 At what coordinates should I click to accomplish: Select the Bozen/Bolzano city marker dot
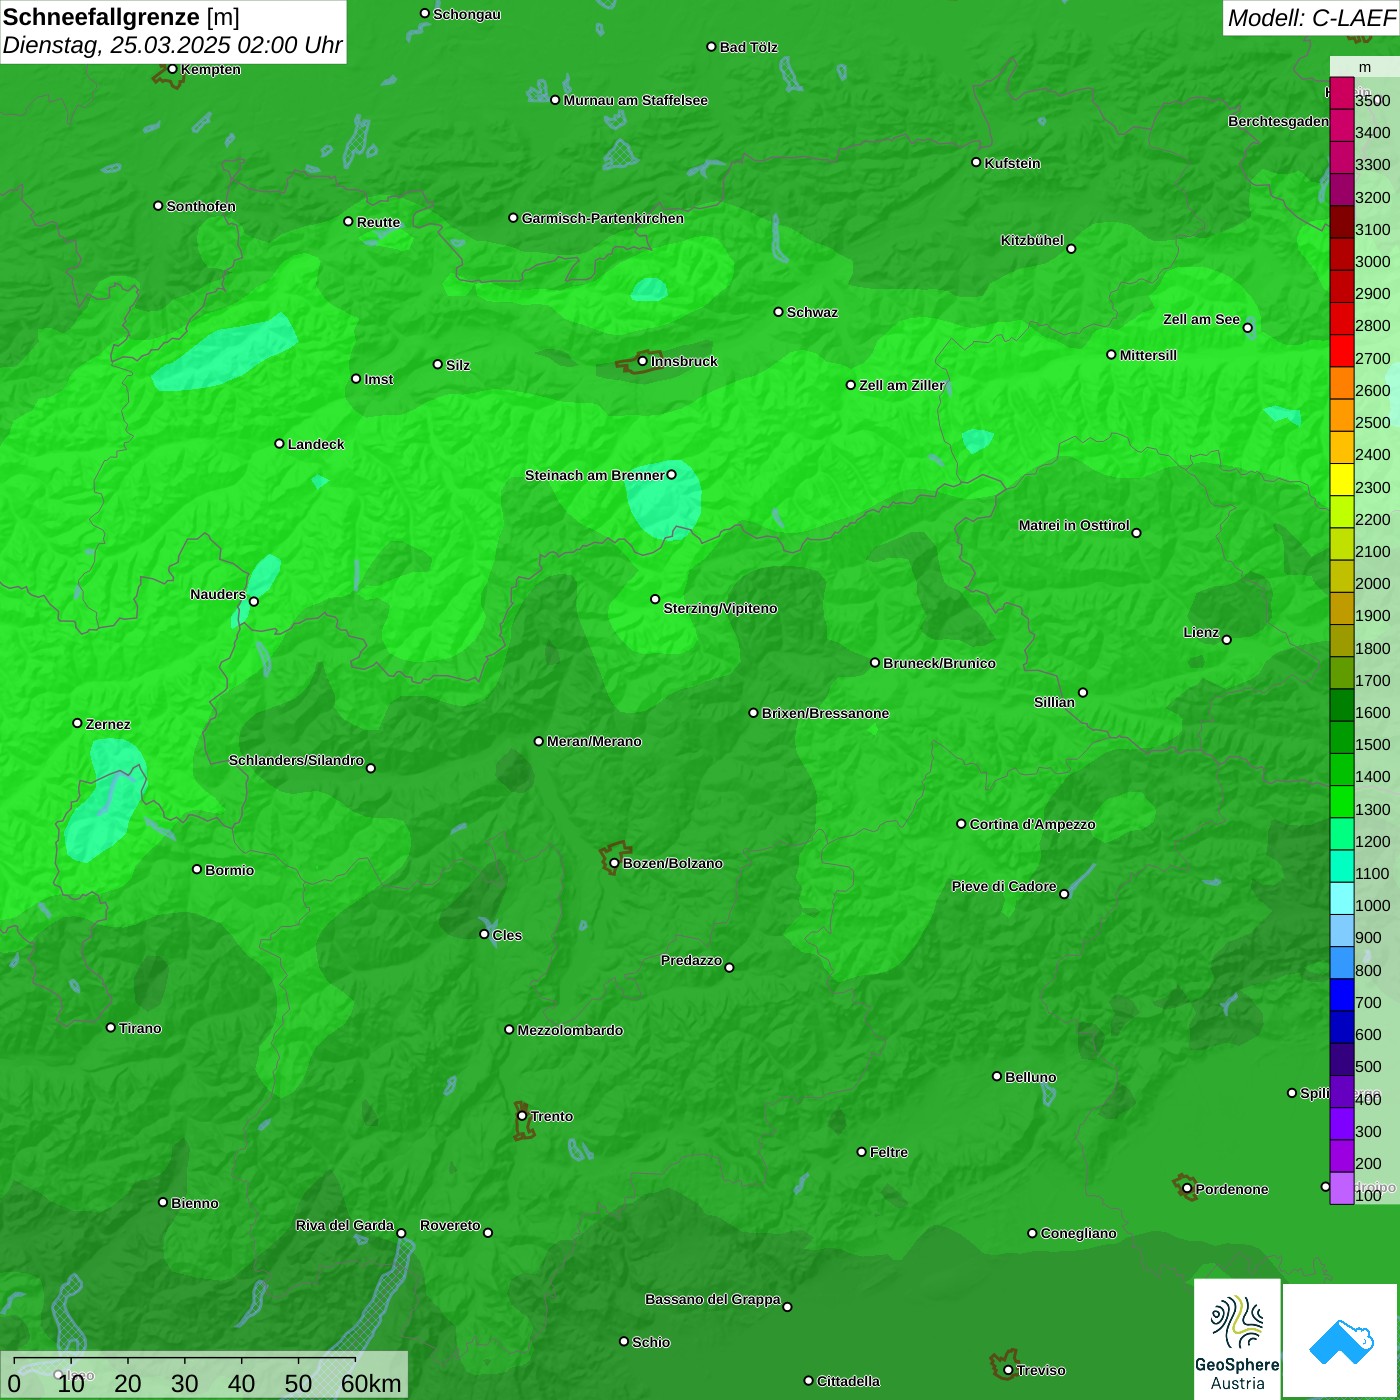[614, 863]
